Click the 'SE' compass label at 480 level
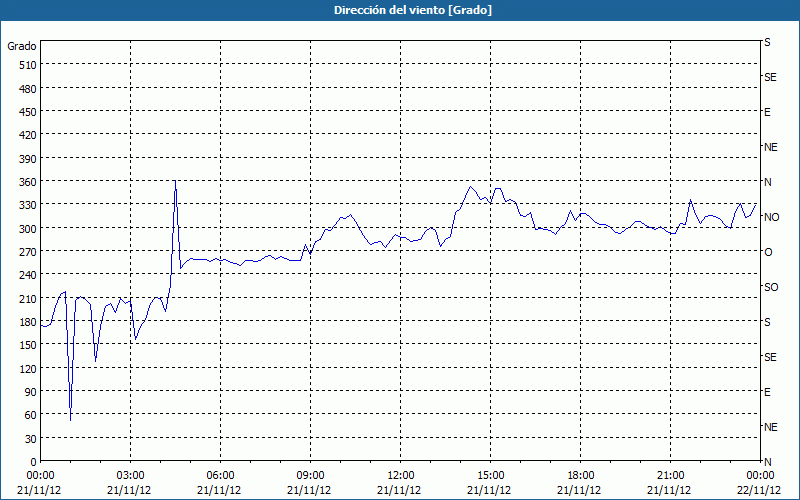The width and height of the screenshot is (800, 500). click(x=770, y=77)
